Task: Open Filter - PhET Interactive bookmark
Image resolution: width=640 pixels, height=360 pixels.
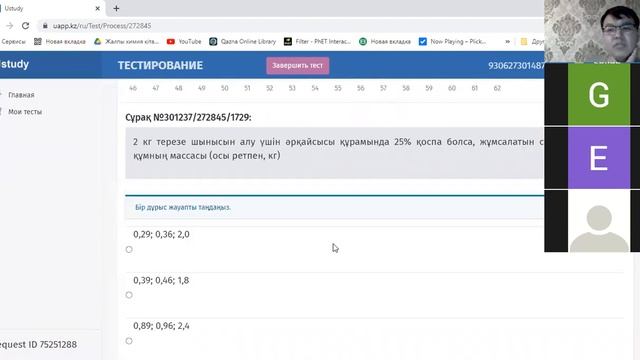Action: (318, 42)
